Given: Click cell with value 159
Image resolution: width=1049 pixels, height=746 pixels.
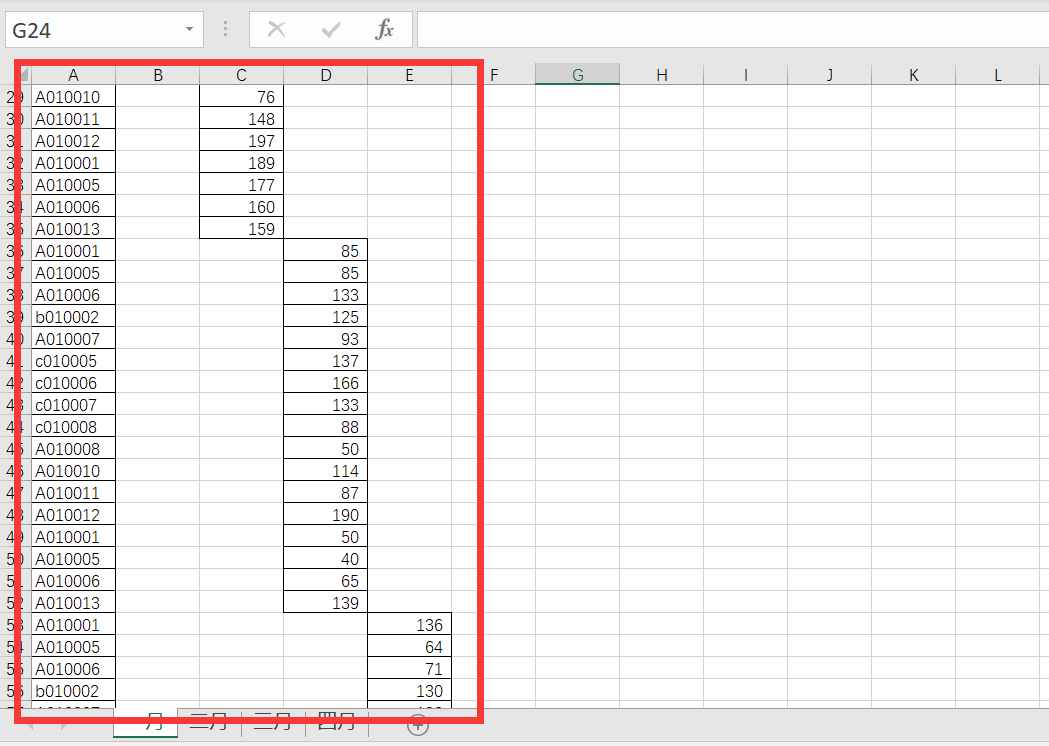Looking at the screenshot, I should (242, 229).
